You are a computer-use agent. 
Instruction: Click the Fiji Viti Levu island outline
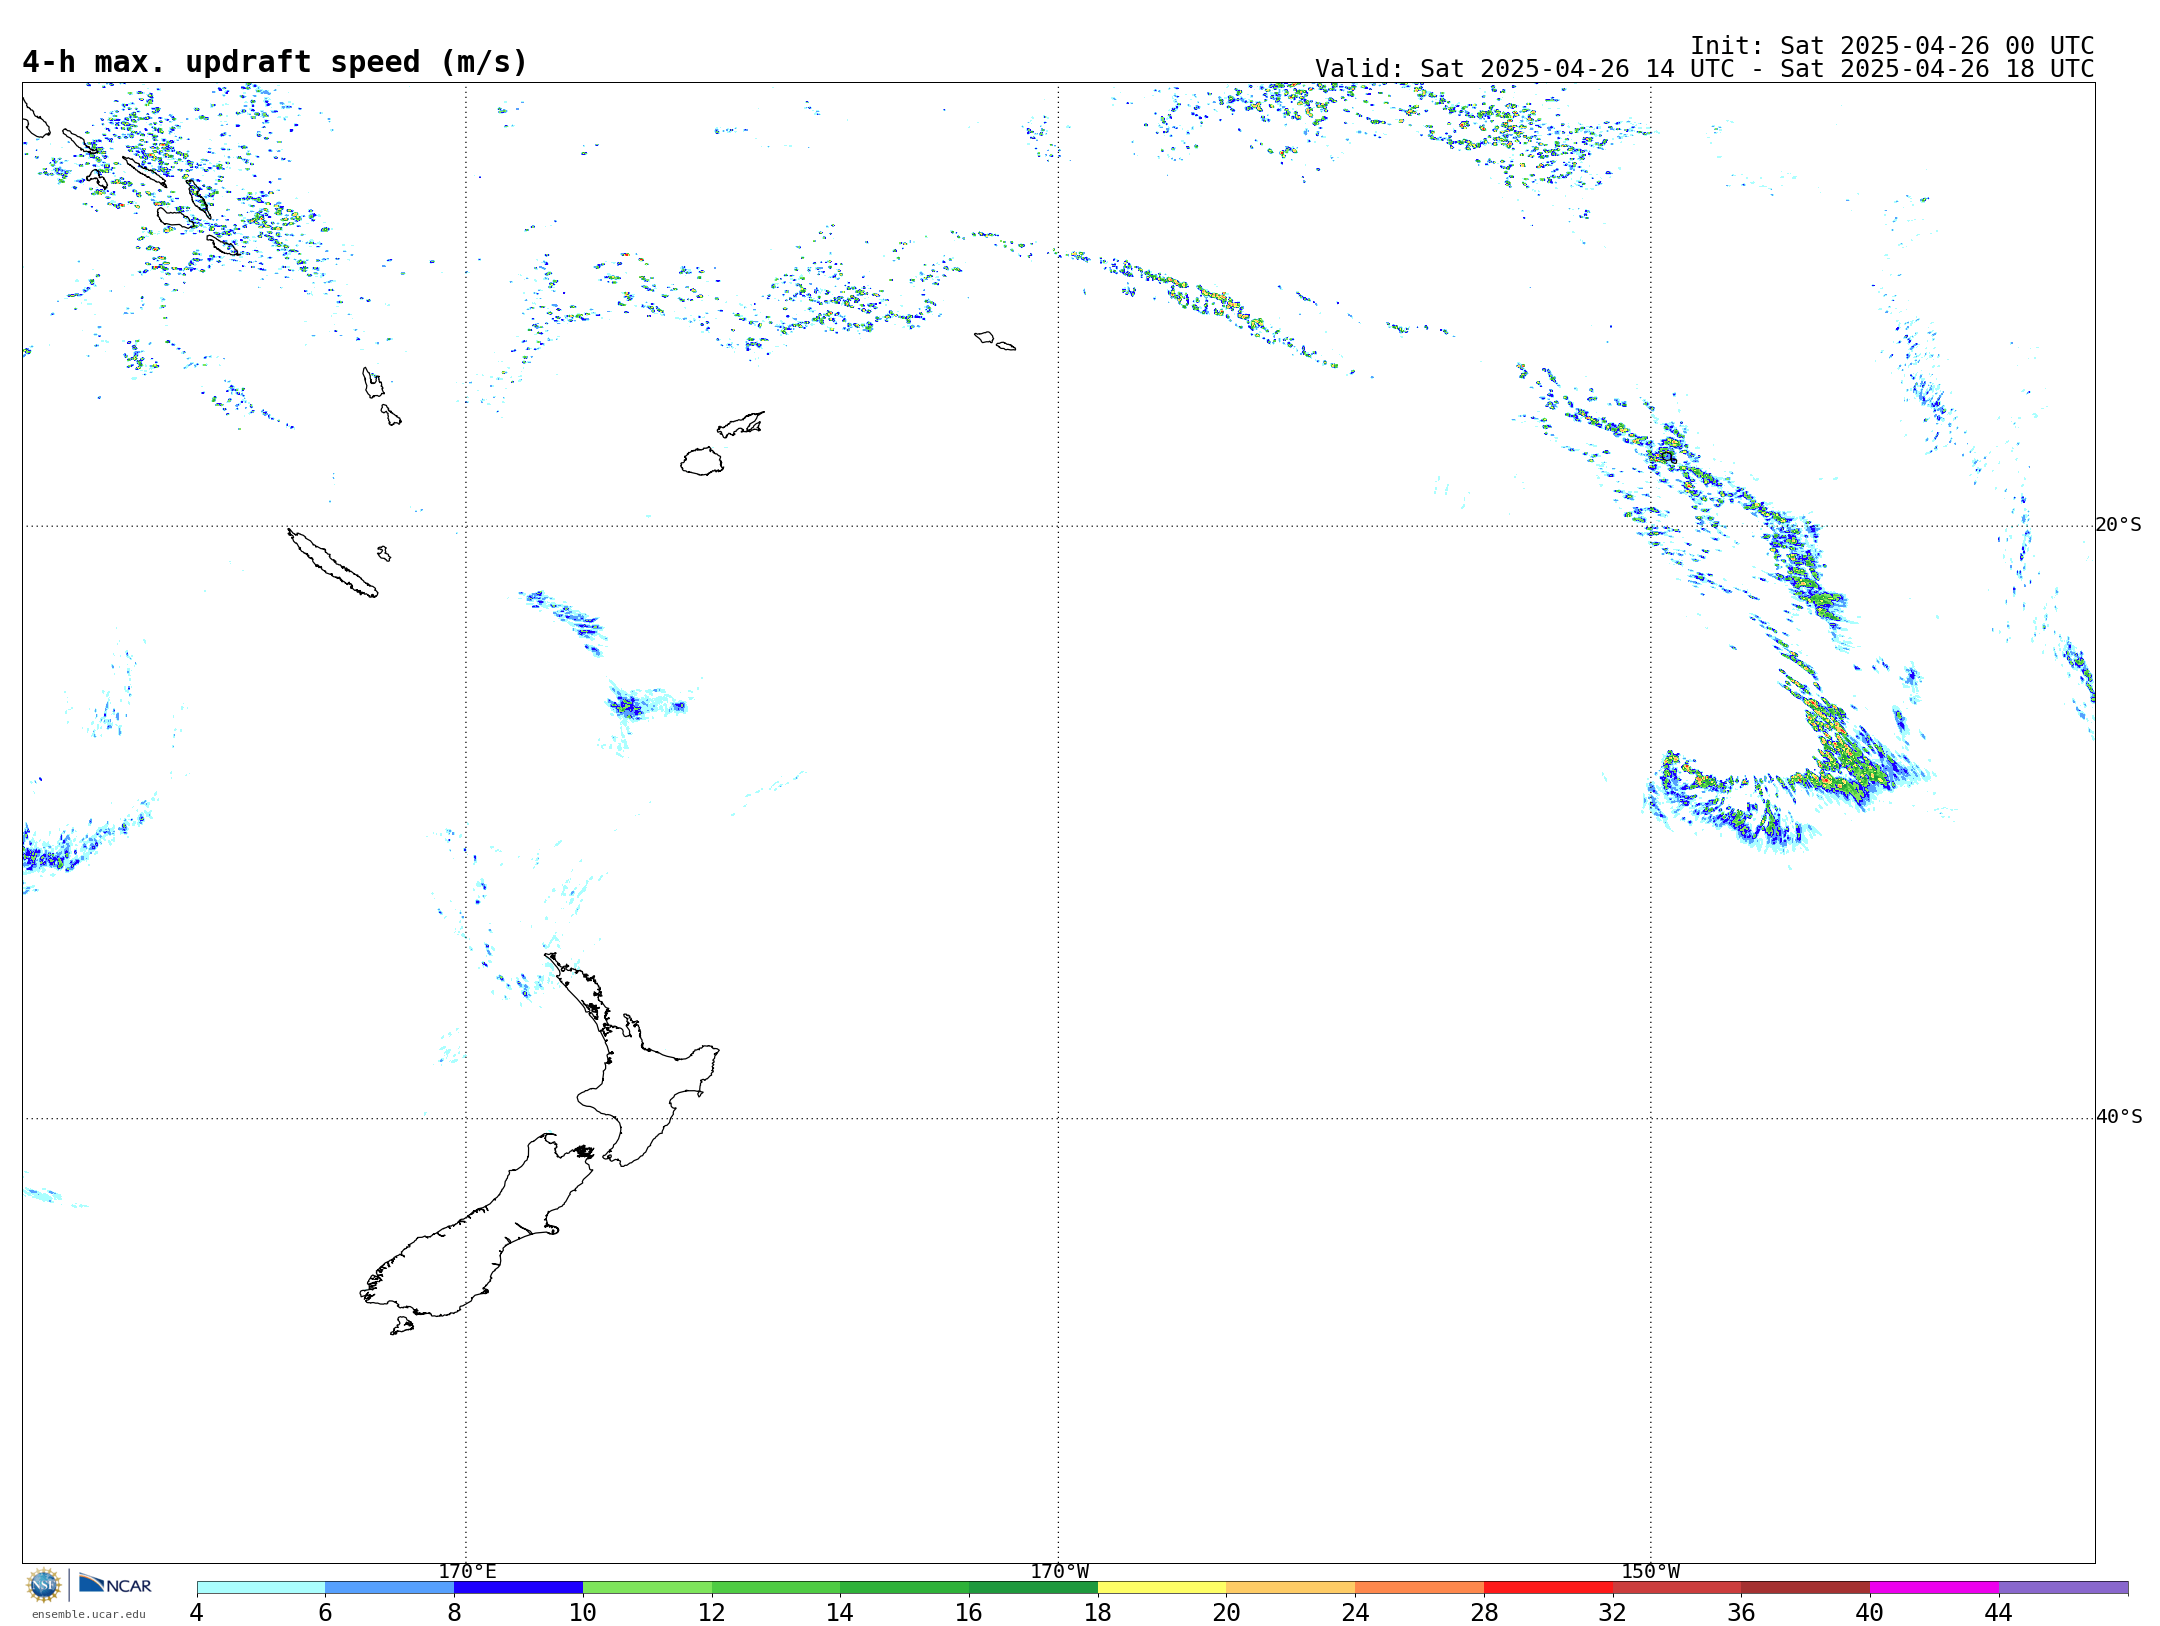(702, 462)
